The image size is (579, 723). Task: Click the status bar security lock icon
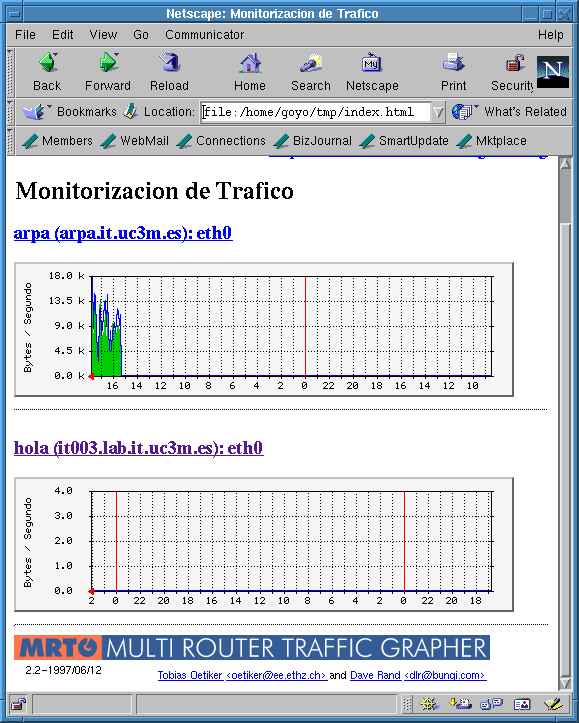(19, 704)
